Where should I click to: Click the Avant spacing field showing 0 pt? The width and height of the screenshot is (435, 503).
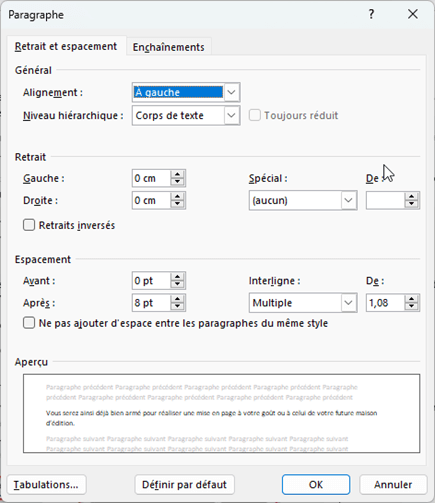click(152, 281)
